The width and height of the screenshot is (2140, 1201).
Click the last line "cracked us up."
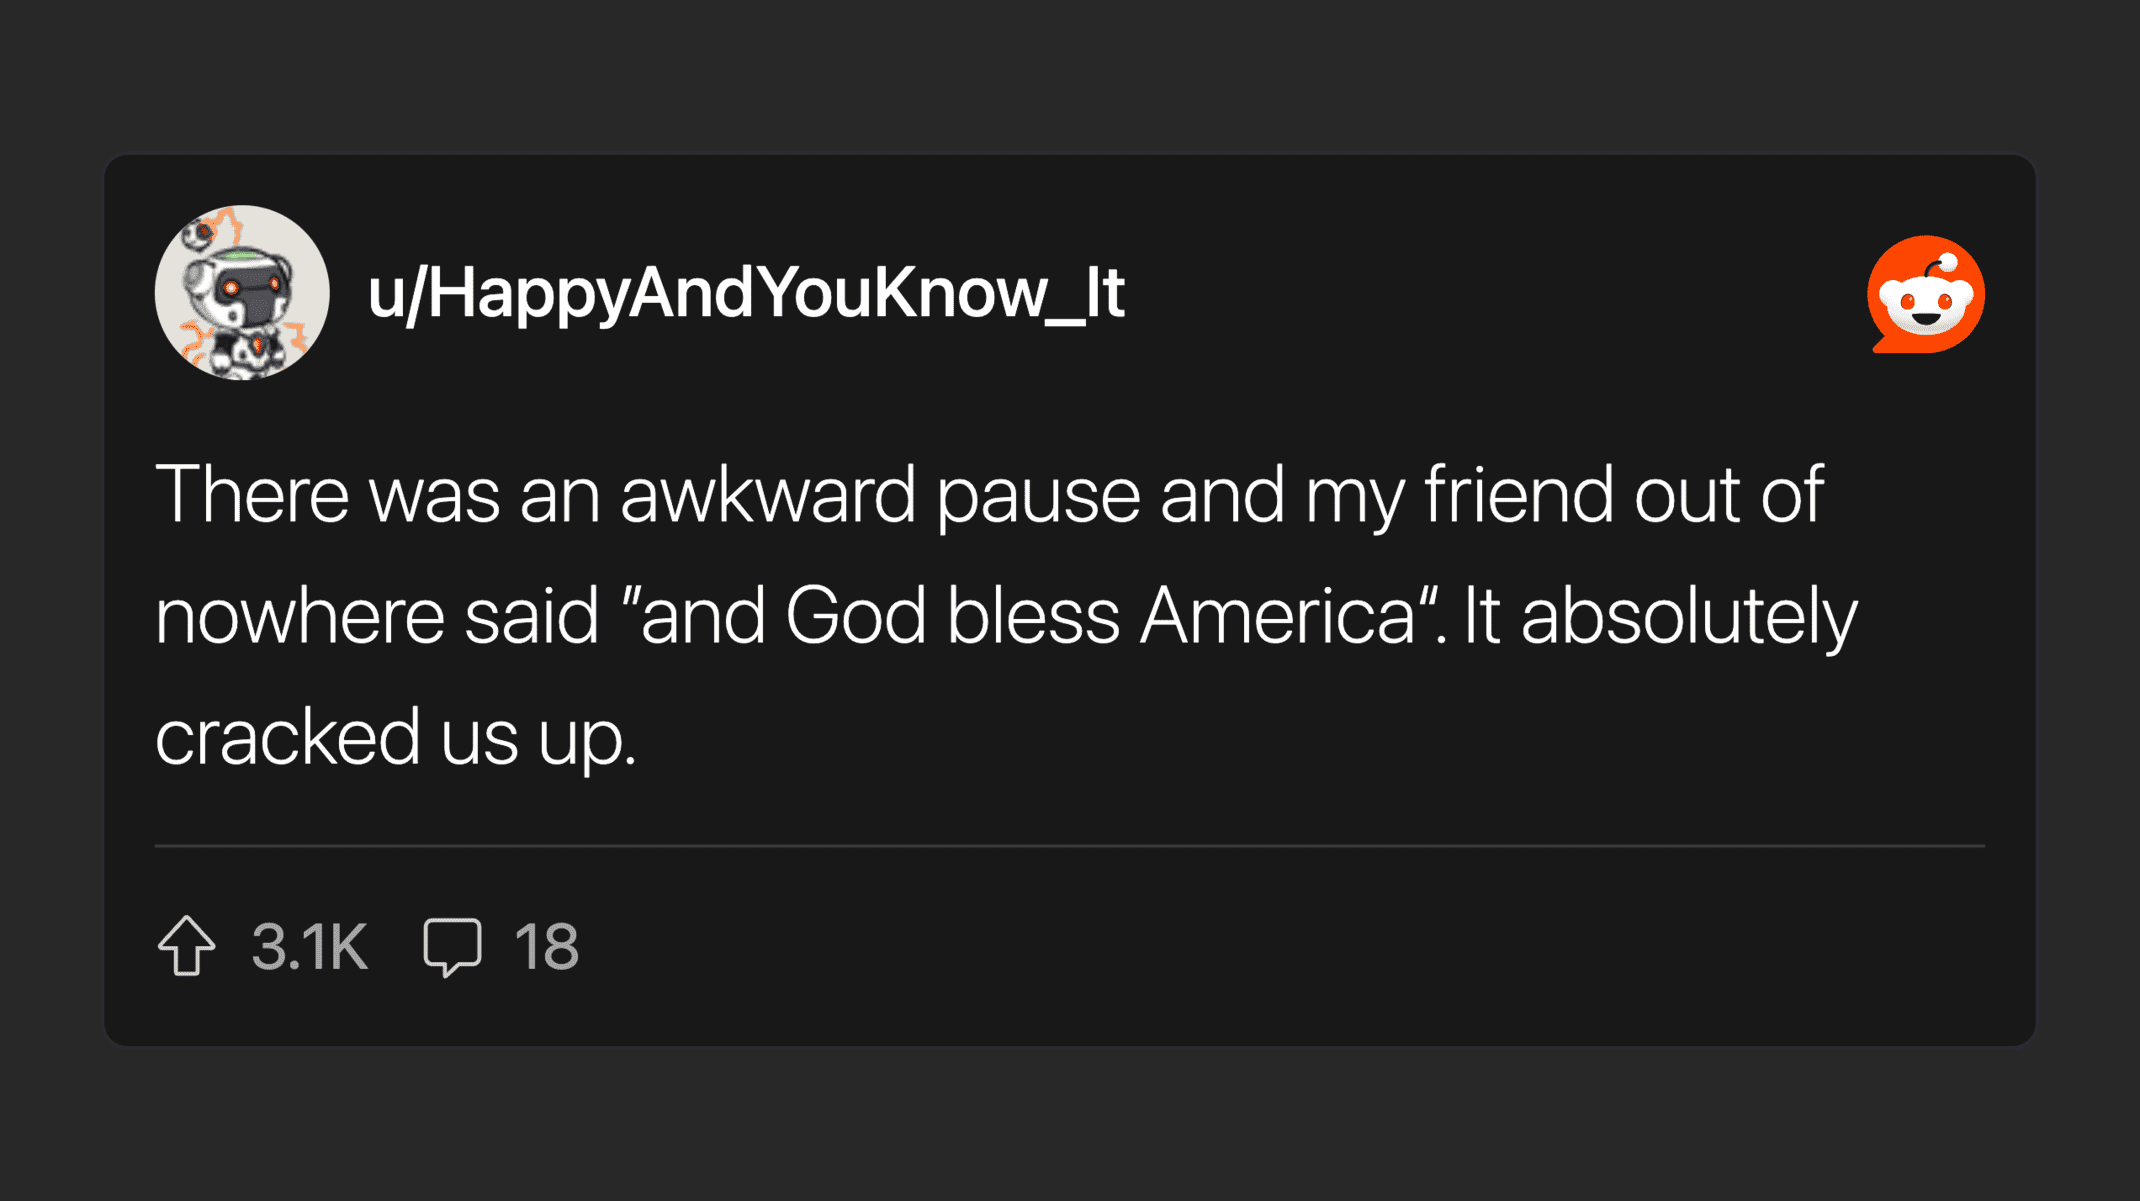coord(395,737)
